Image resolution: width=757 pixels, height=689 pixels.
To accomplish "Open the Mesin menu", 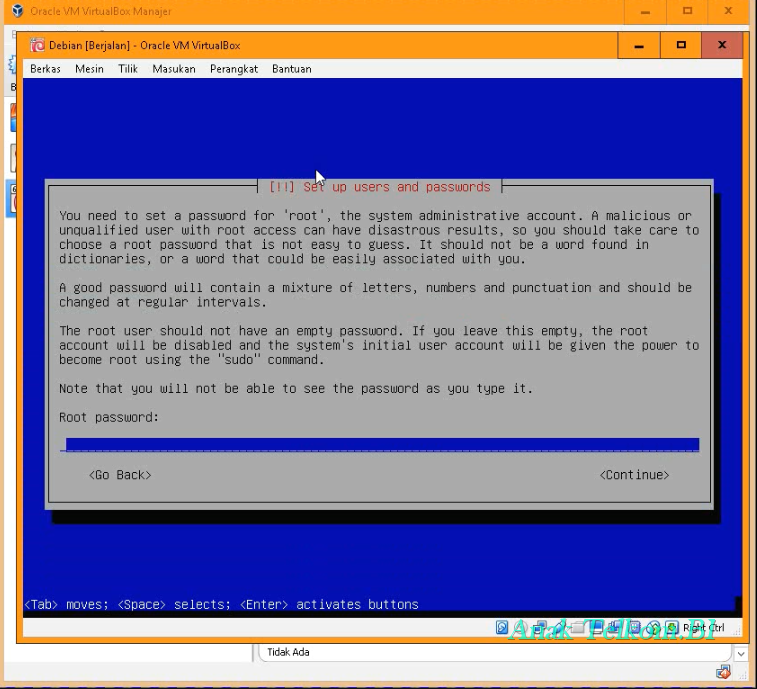I will point(89,69).
